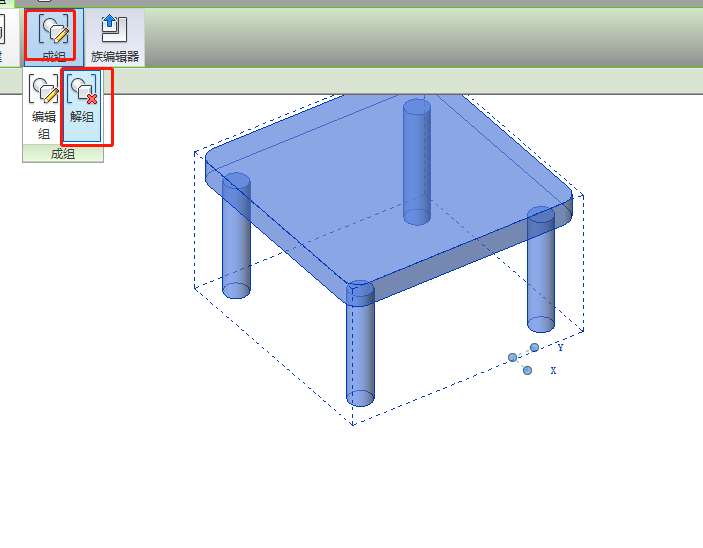This screenshot has height=548, width=703.
Task: Click the front table leg cylinder
Action: [360, 344]
